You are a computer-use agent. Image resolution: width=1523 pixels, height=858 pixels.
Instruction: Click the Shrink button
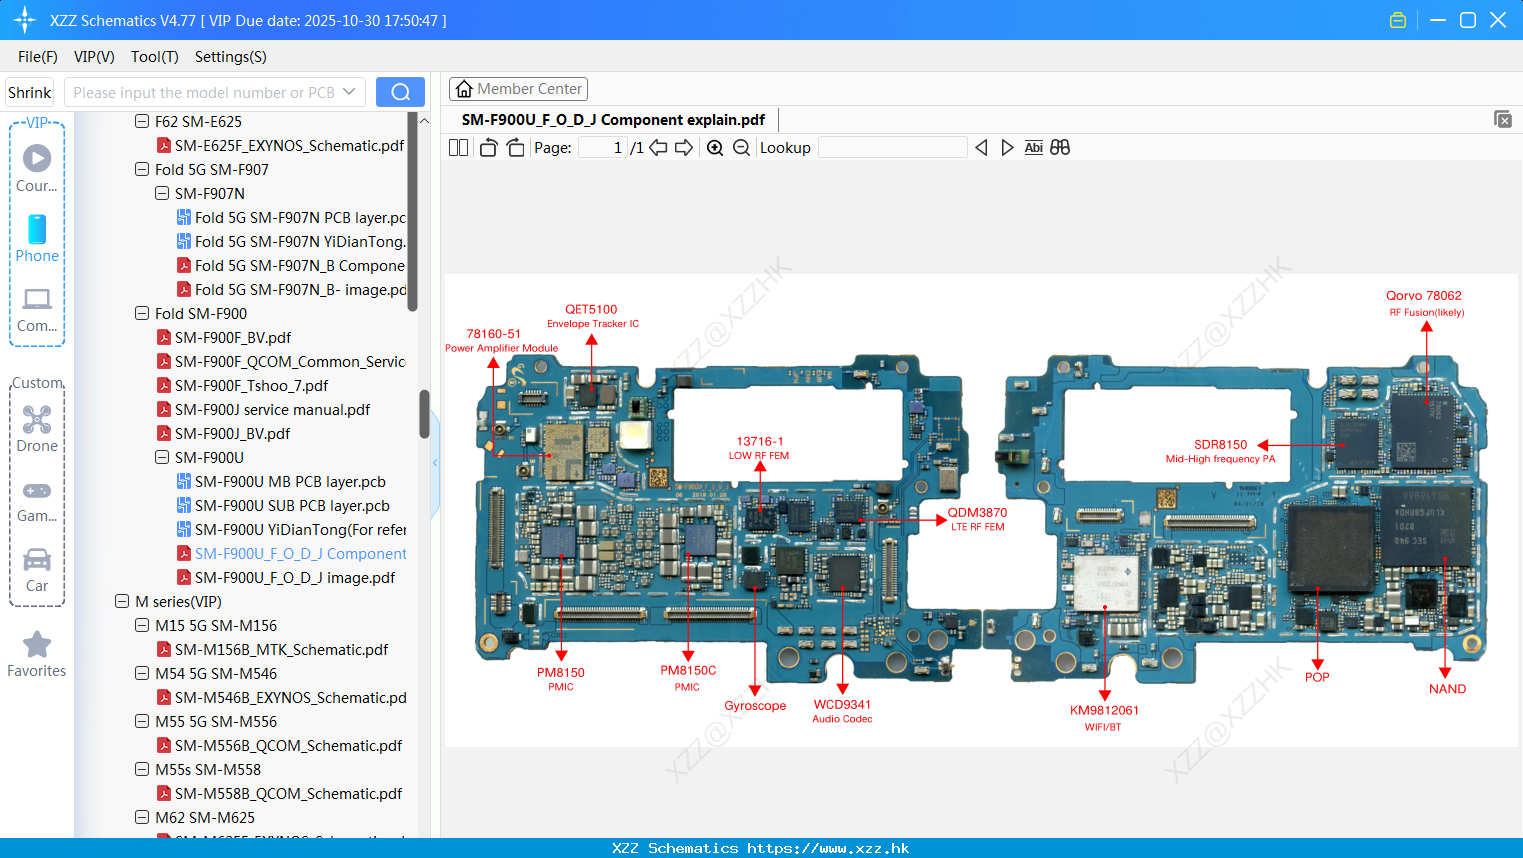[x=29, y=92]
